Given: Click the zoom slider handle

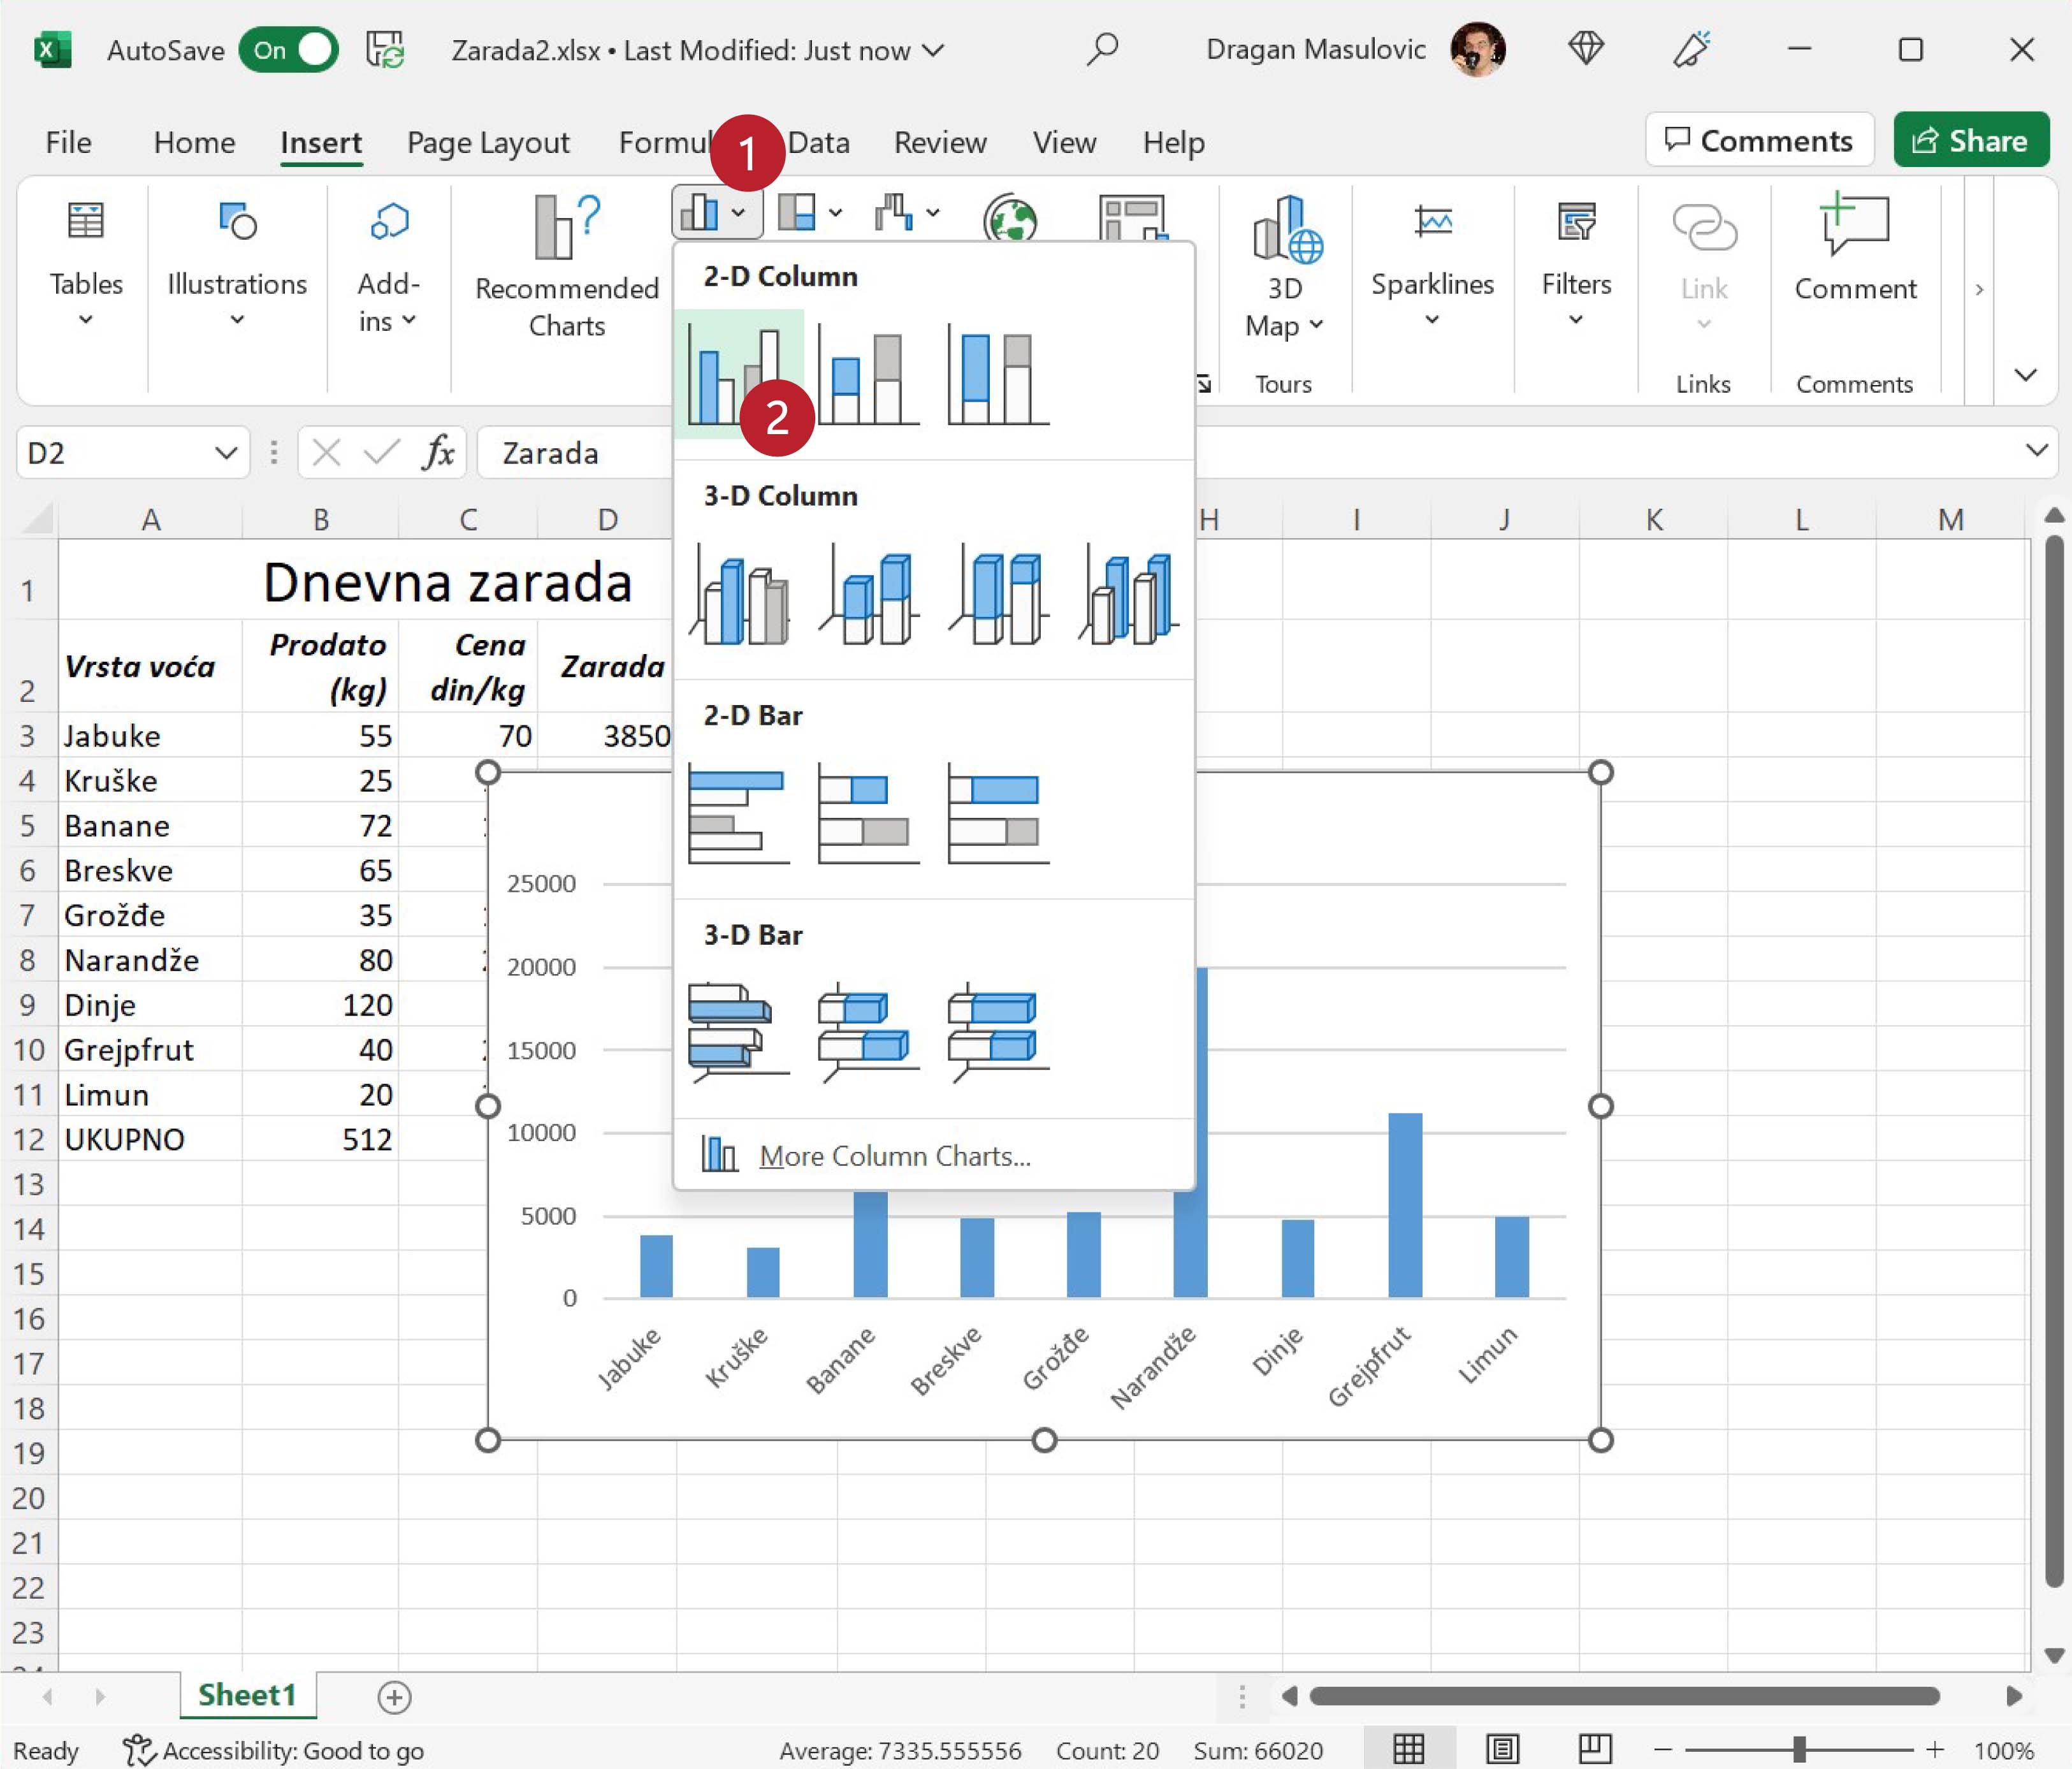Looking at the screenshot, I should [1798, 1749].
